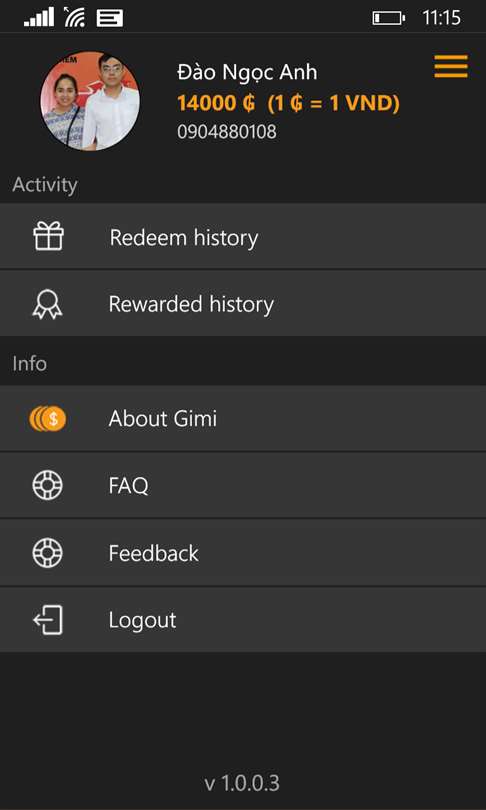The width and height of the screenshot is (486, 810).
Task: Tap the Wi-Fi status icon
Action: click(x=75, y=17)
